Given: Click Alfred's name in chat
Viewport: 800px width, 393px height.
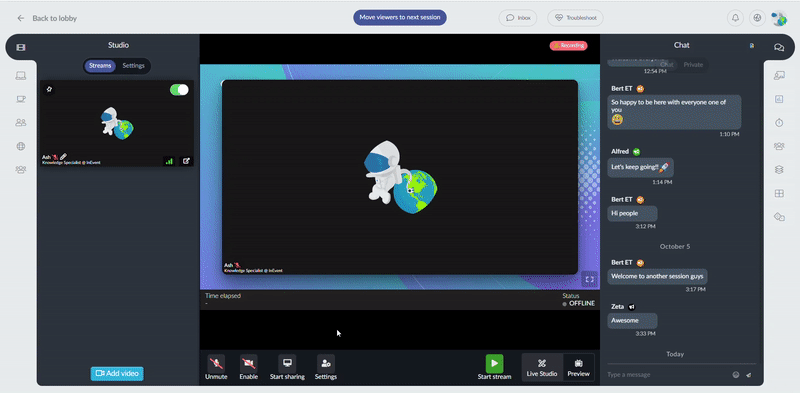Looking at the screenshot, I should tap(620, 152).
